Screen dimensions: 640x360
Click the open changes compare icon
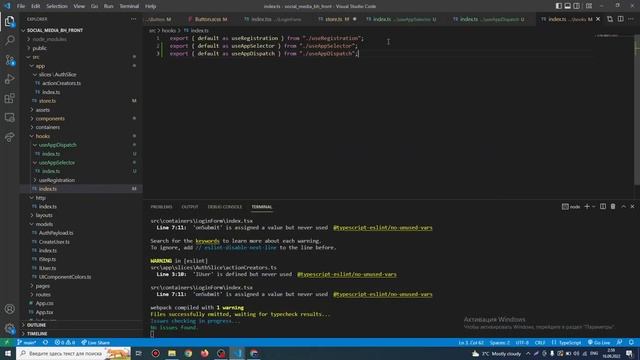click(x=610, y=19)
